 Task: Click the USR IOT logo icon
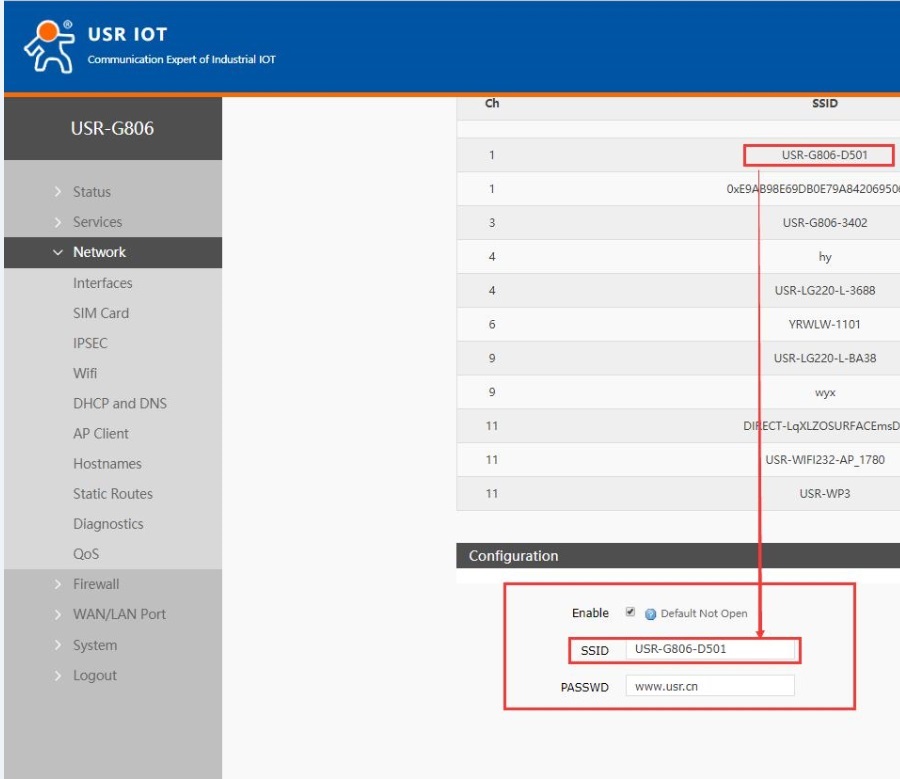click(49, 46)
